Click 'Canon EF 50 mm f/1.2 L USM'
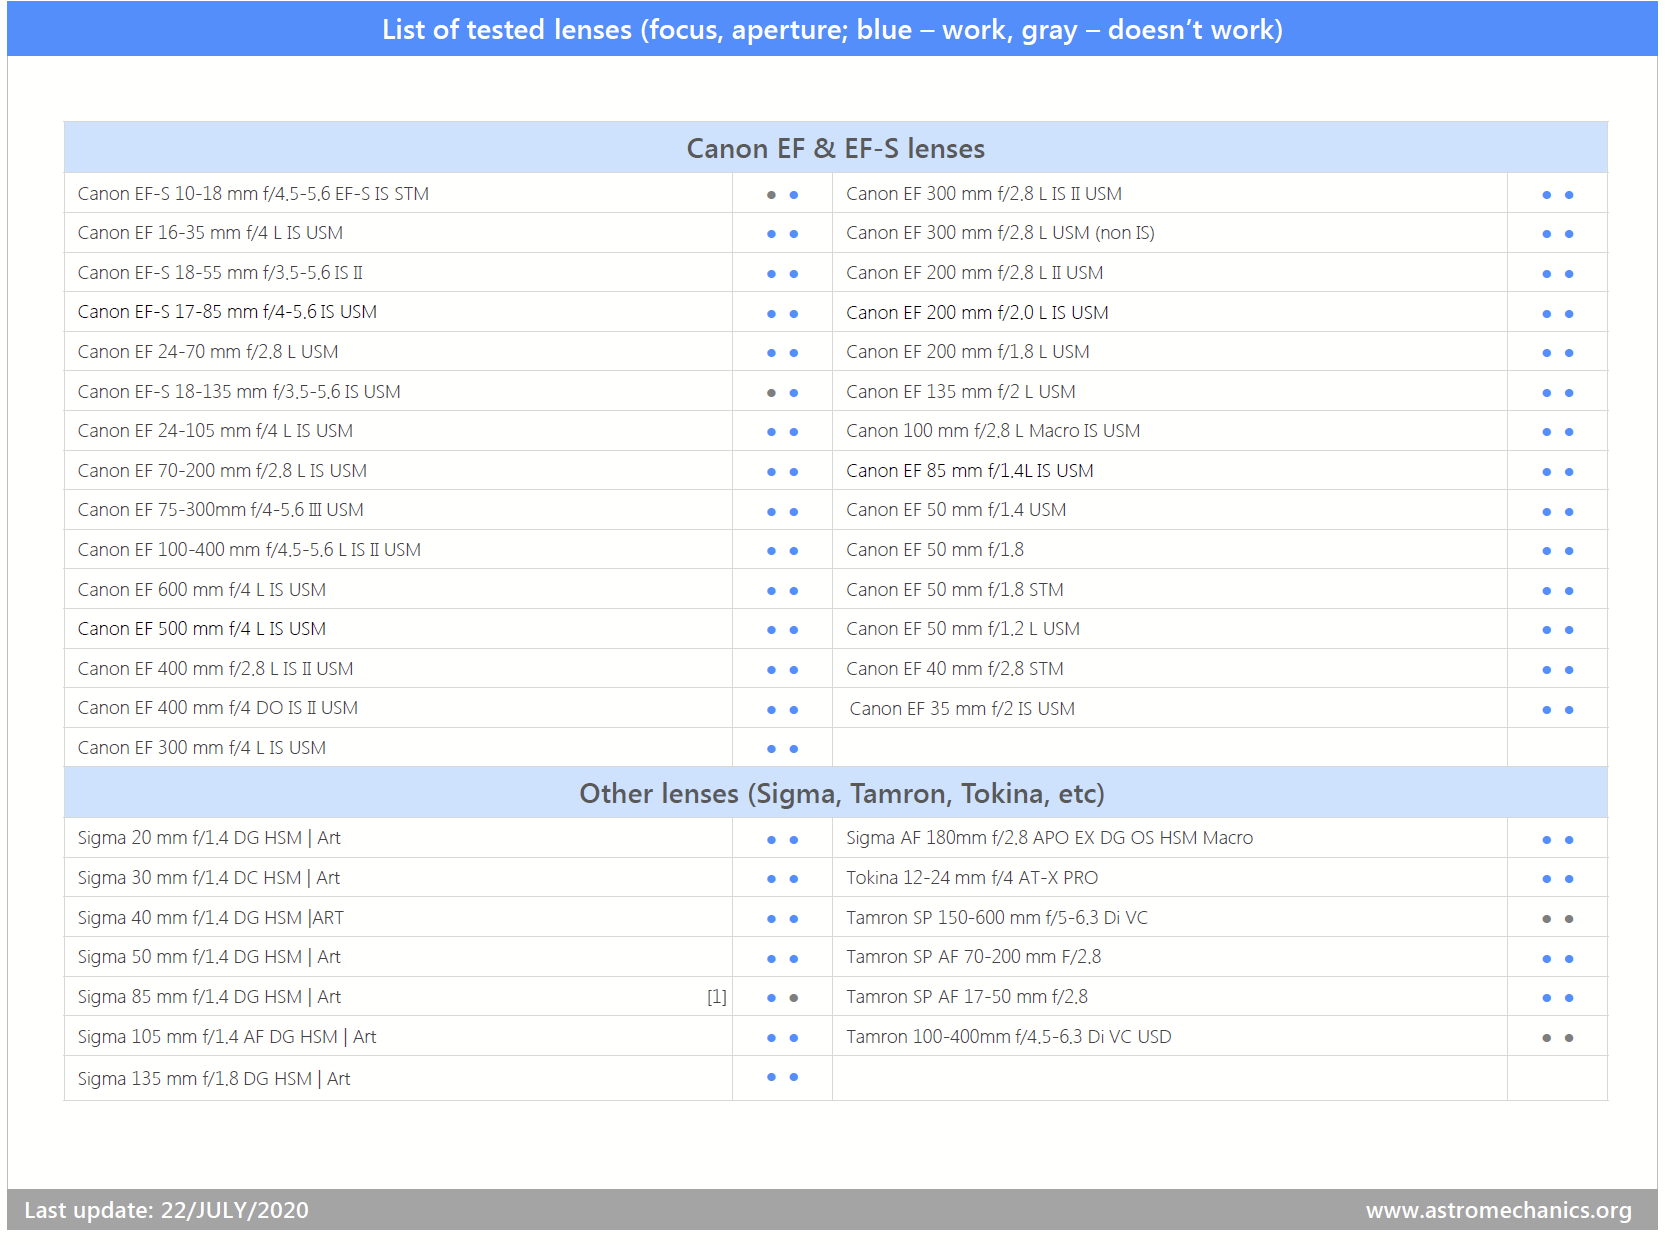The height and width of the screenshot is (1245, 1670). 963,629
